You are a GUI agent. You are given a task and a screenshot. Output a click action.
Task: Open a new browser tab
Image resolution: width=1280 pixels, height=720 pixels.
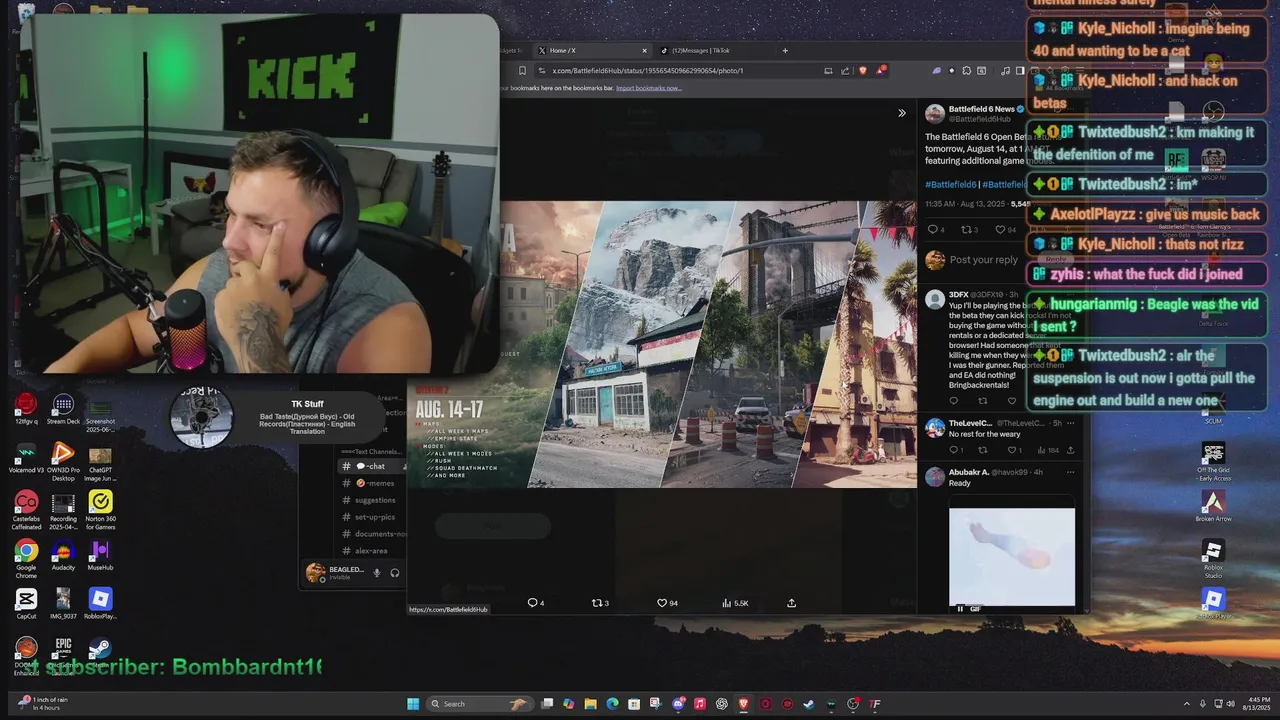785,50
